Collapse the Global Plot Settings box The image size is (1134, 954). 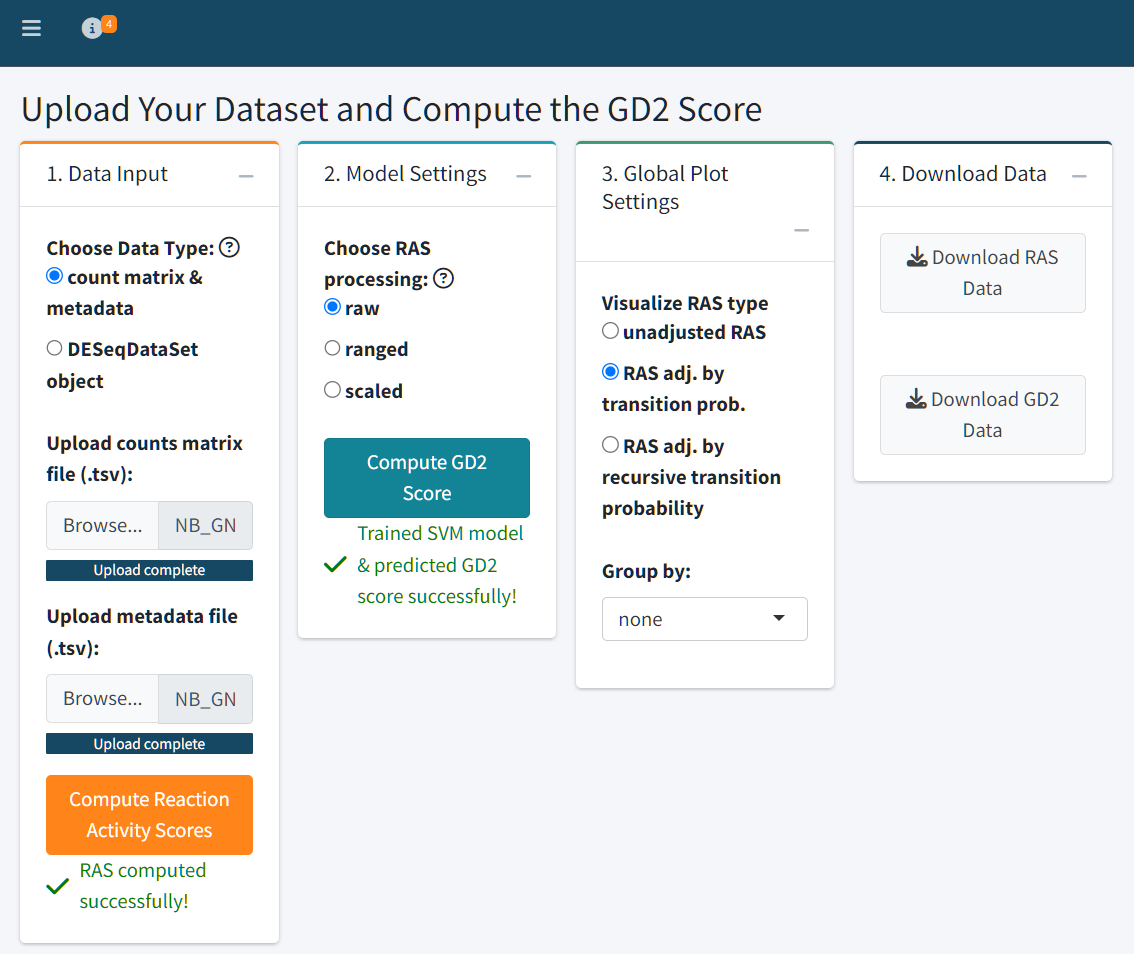[x=801, y=230]
